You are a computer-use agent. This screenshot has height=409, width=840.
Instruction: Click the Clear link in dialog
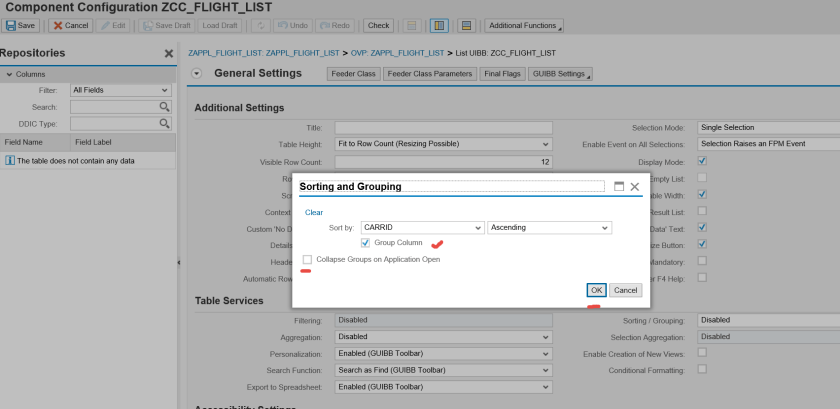click(x=314, y=212)
